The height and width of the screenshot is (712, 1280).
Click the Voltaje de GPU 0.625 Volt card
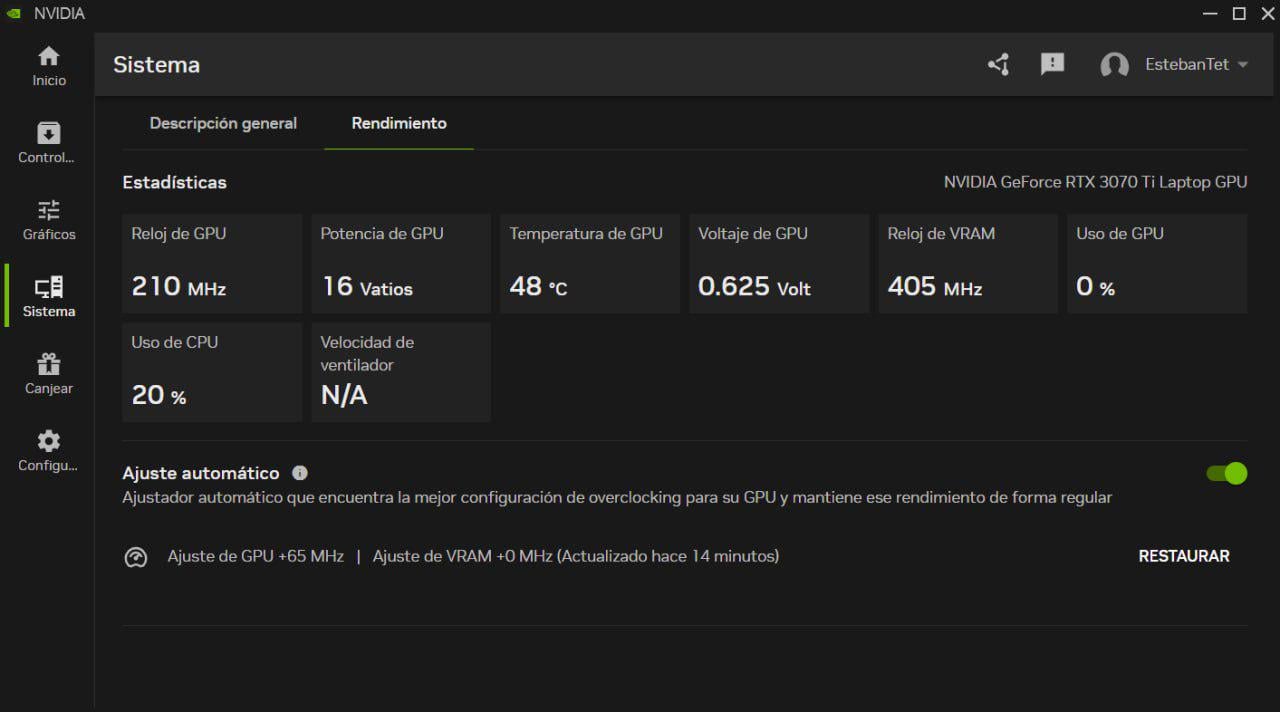point(779,264)
